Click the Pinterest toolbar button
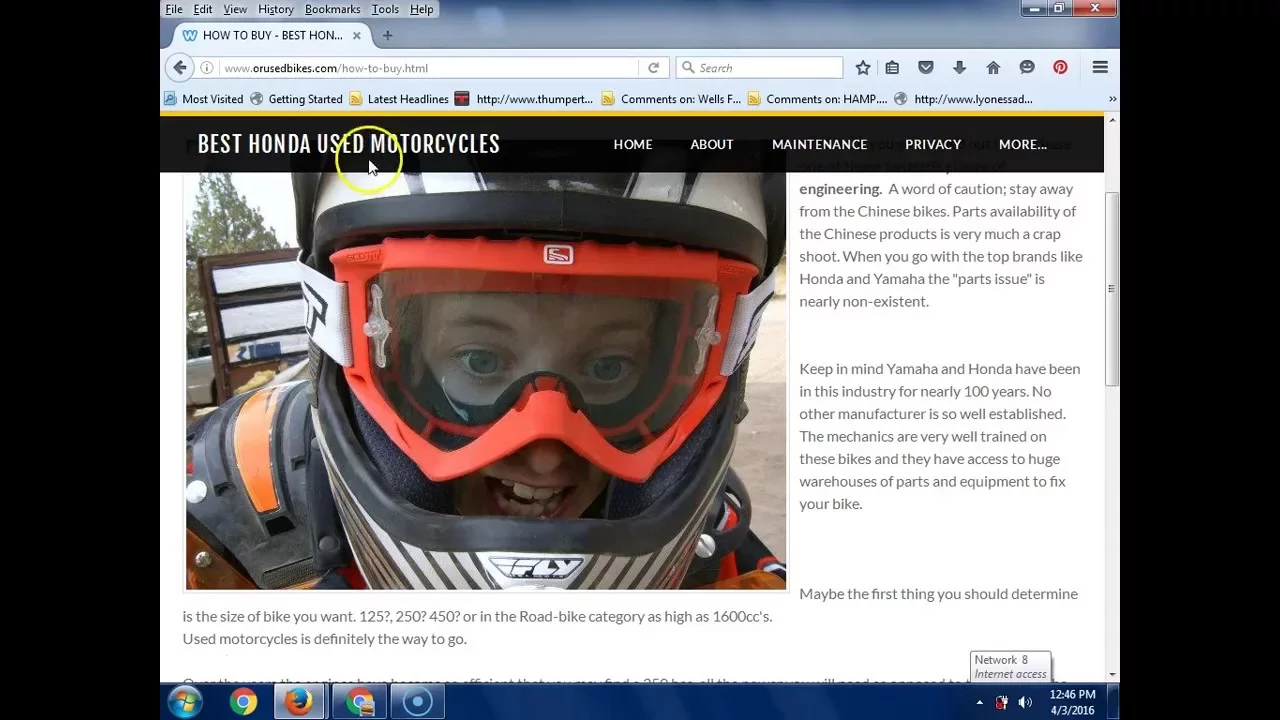 point(1060,68)
